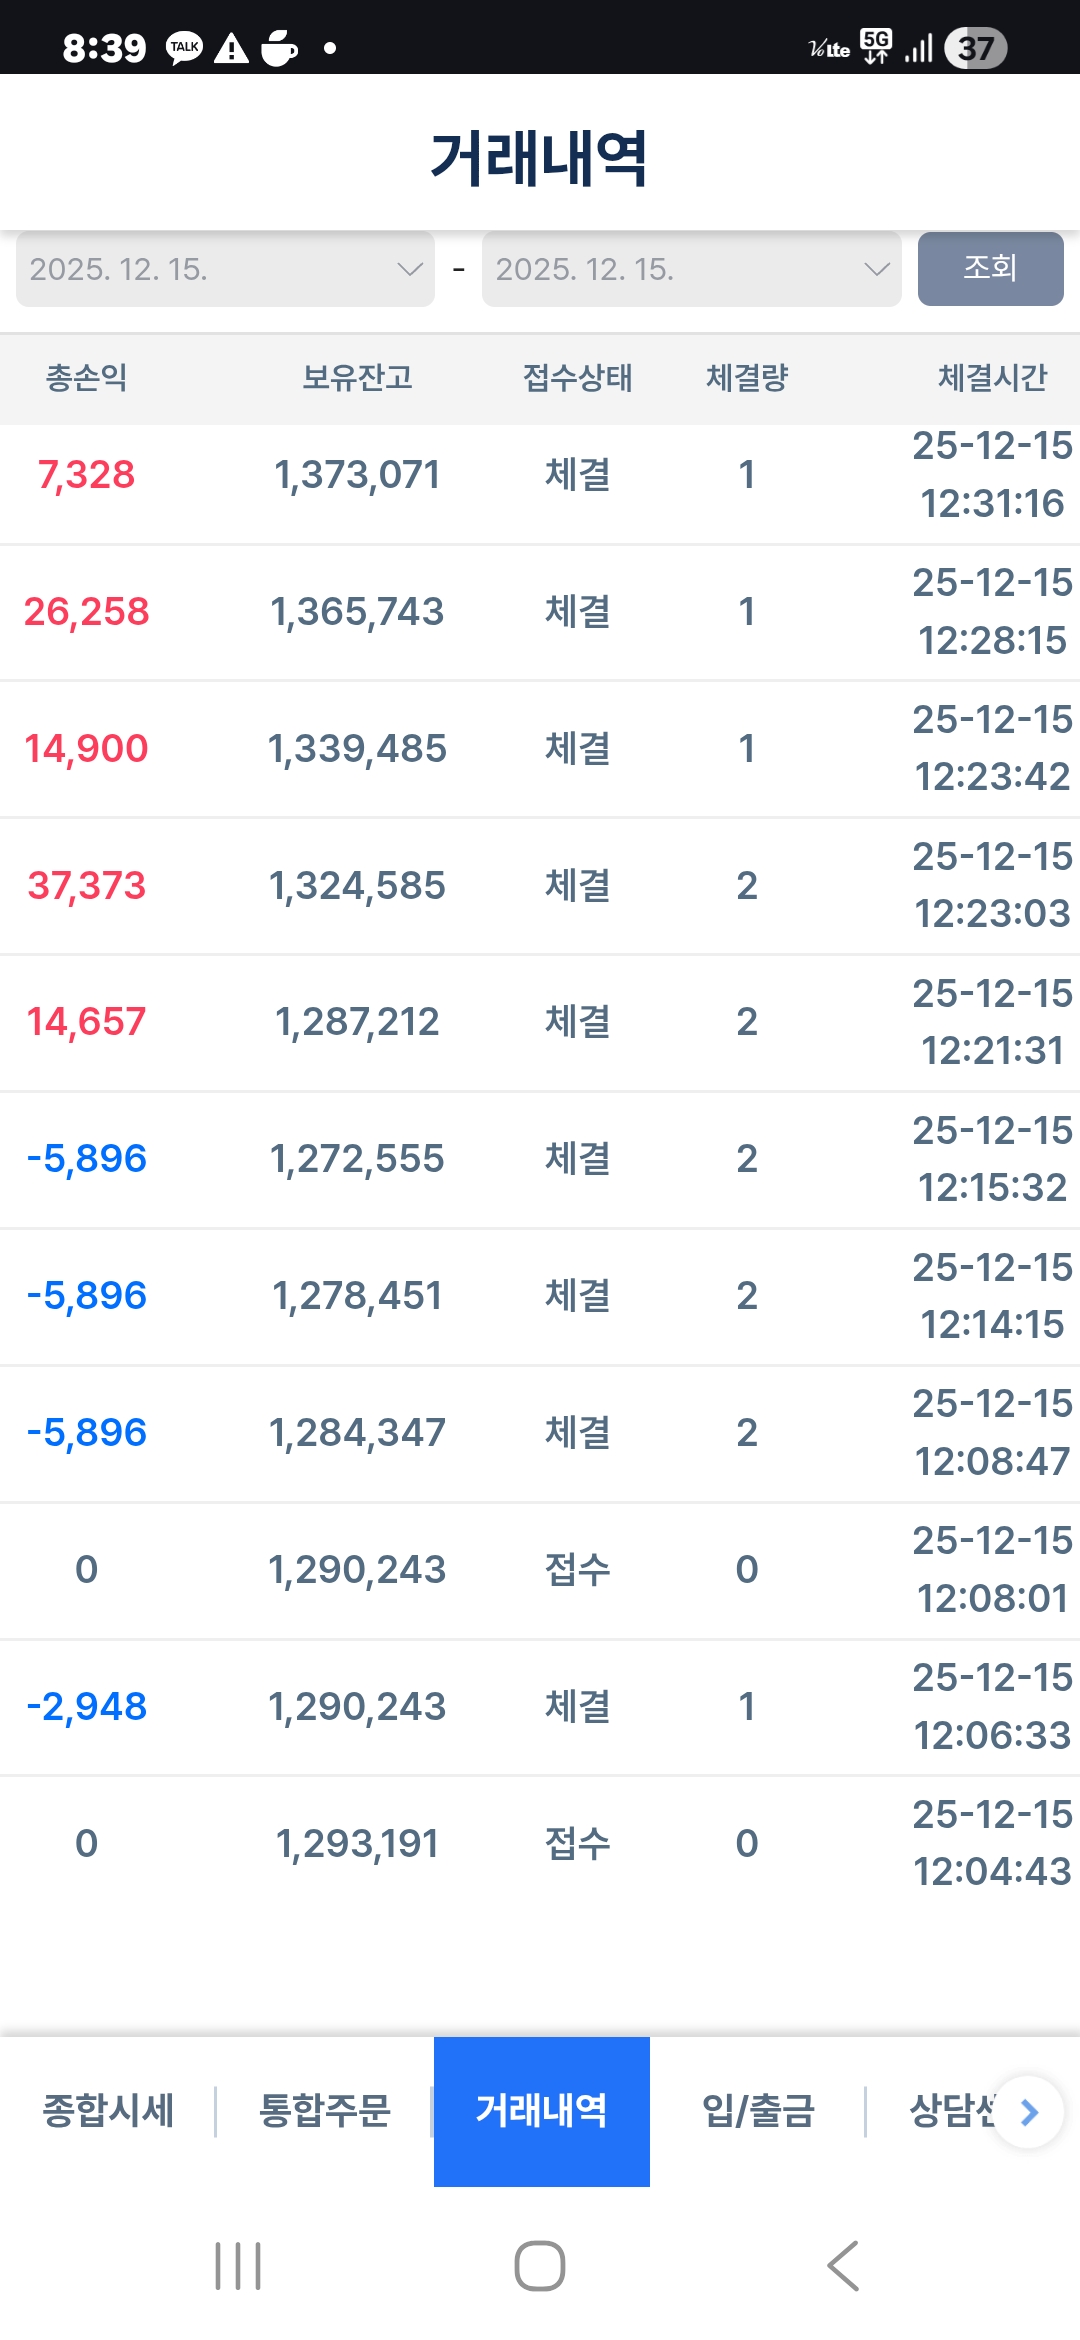Tap the KakaoTalk notification icon
Screen dimensions: 1080x2340
pyautogui.click(x=184, y=48)
